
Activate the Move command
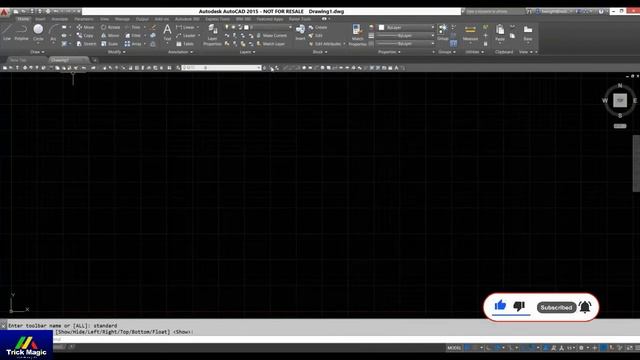click(x=85, y=27)
